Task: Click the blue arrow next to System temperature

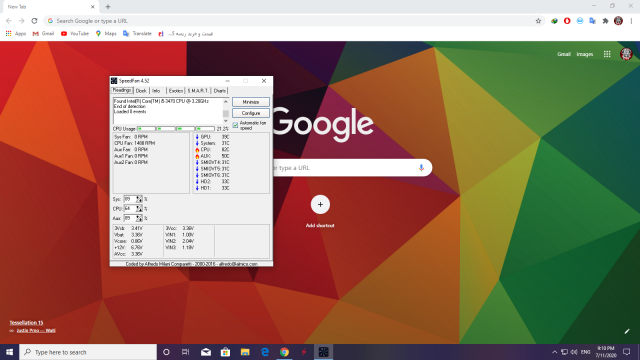Action: click(197, 143)
